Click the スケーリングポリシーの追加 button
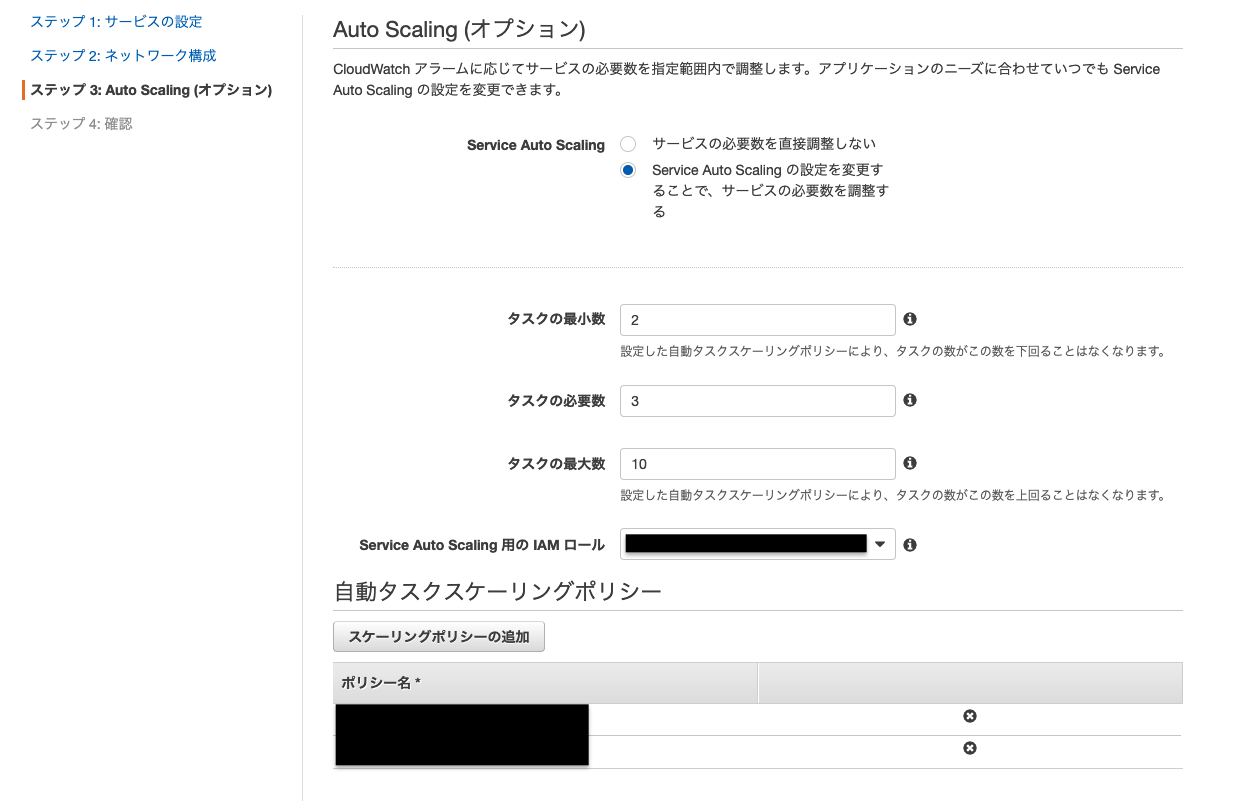The height and width of the screenshot is (801, 1239). pyautogui.click(x=438, y=636)
